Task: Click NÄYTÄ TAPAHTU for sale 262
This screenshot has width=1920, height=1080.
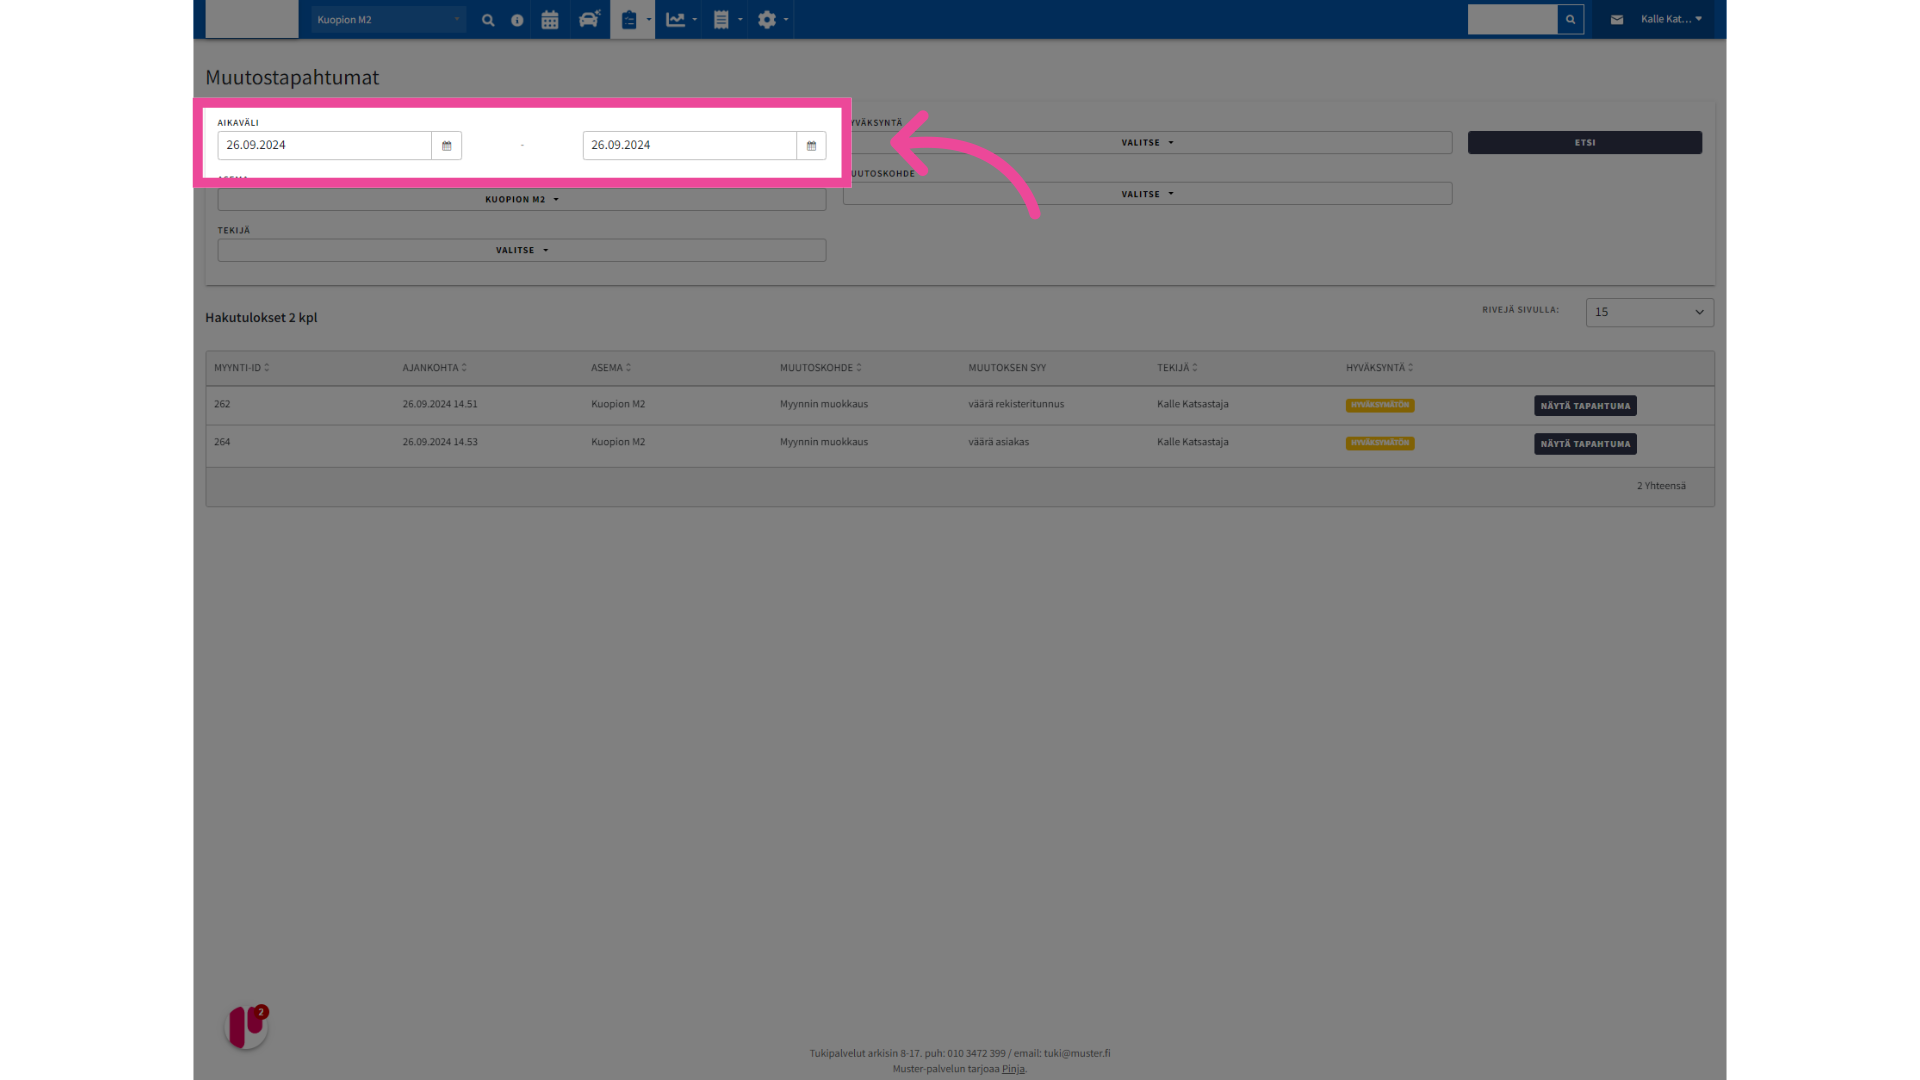Action: (x=1585, y=405)
